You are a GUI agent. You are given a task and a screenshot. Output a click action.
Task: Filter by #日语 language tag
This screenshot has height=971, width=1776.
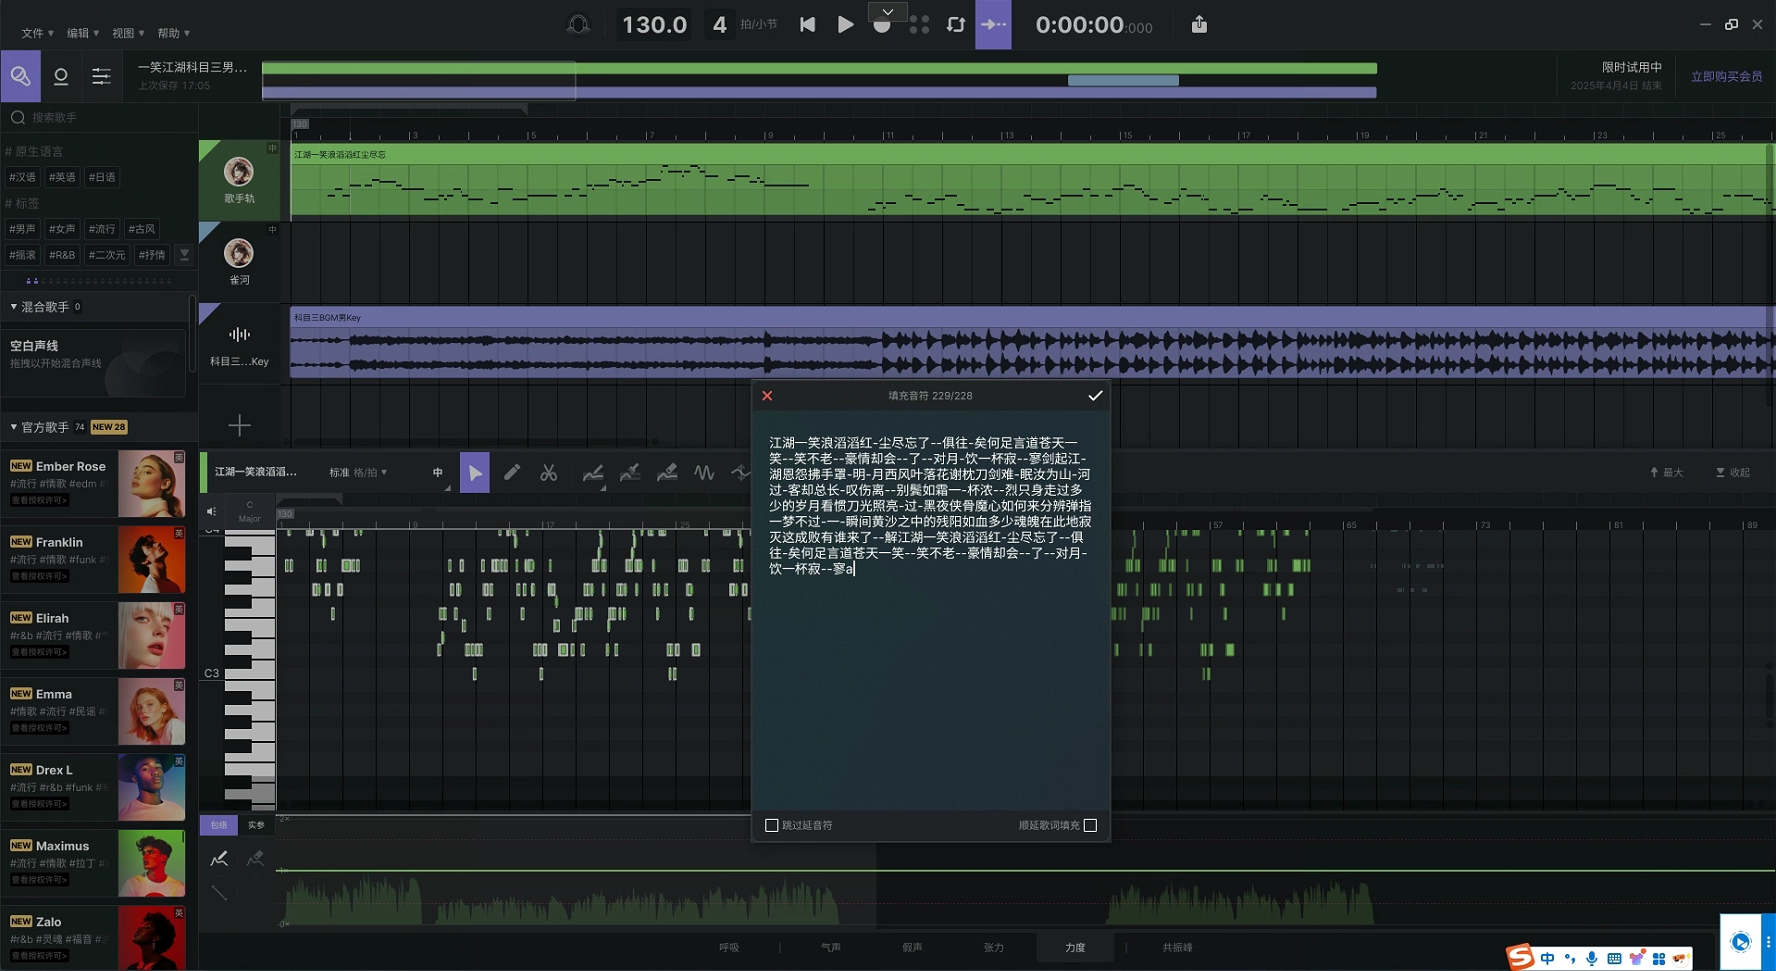point(102,177)
